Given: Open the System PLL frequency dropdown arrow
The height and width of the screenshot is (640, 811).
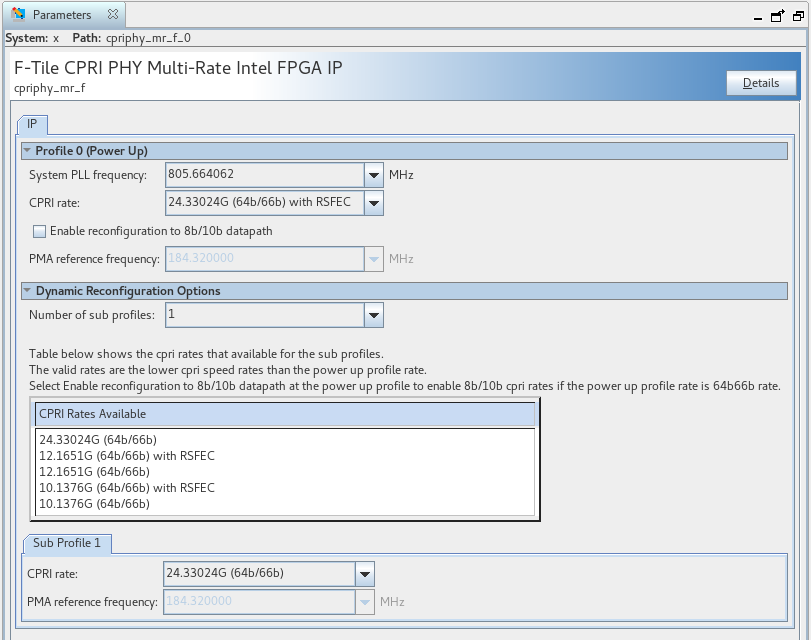Looking at the screenshot, I should point(373,175).
